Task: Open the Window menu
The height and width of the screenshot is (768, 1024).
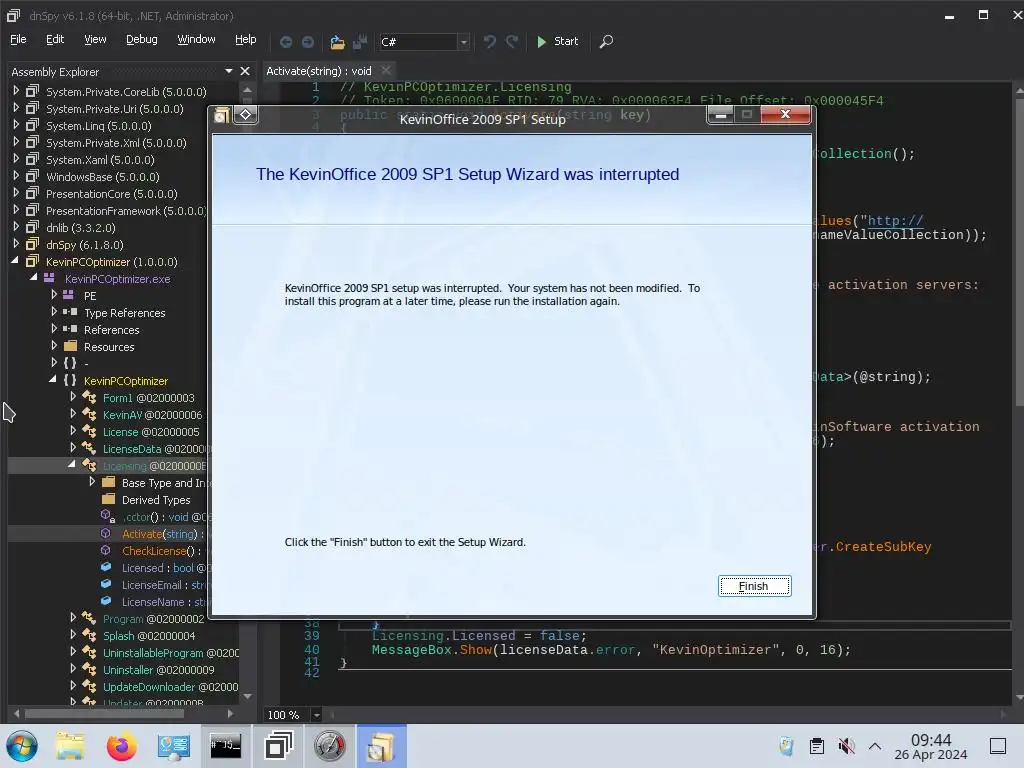Action: pyautogui.click(x=197, y=39)
